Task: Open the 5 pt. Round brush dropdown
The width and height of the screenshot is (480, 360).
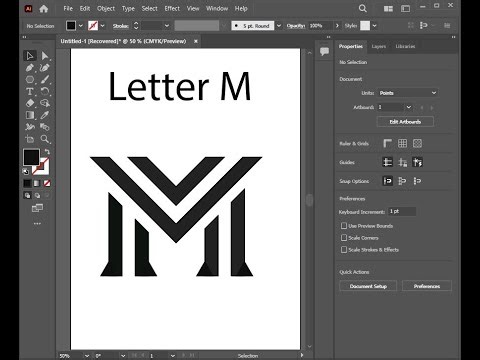Action: click(279, 26)
